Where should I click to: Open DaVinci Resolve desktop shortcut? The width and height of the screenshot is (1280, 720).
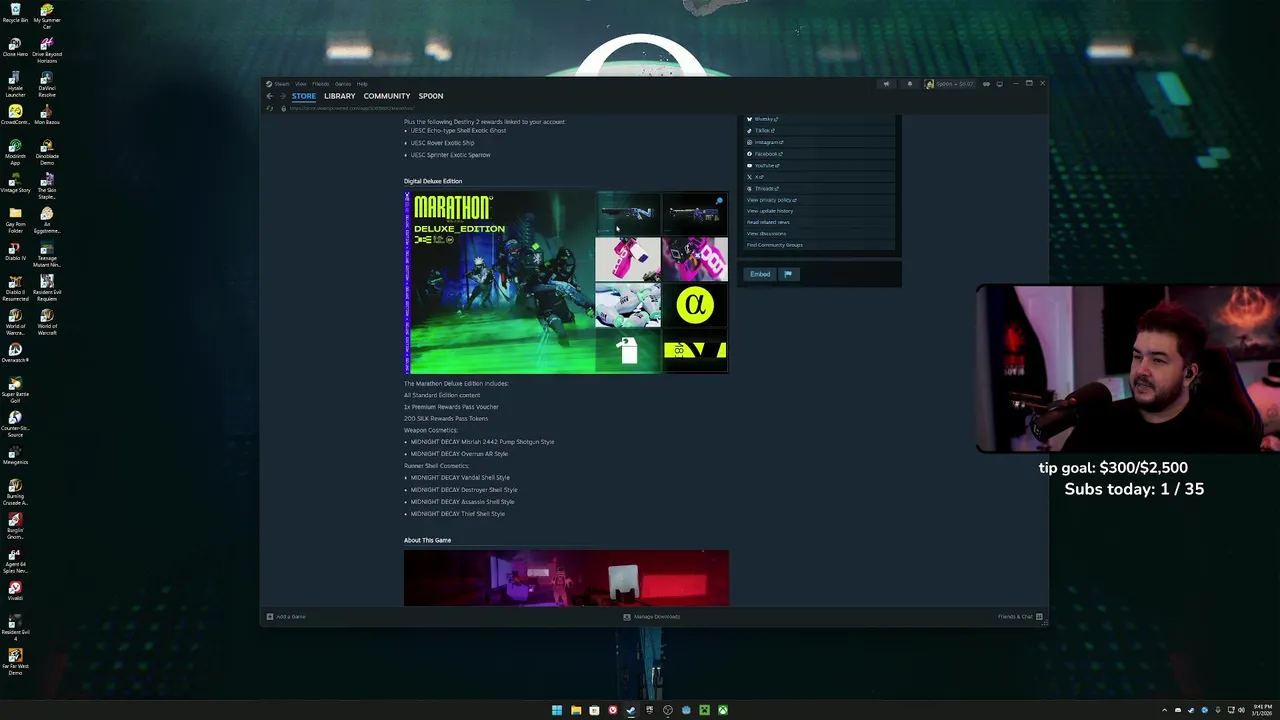pyautogui.click(x=47, y=83)
